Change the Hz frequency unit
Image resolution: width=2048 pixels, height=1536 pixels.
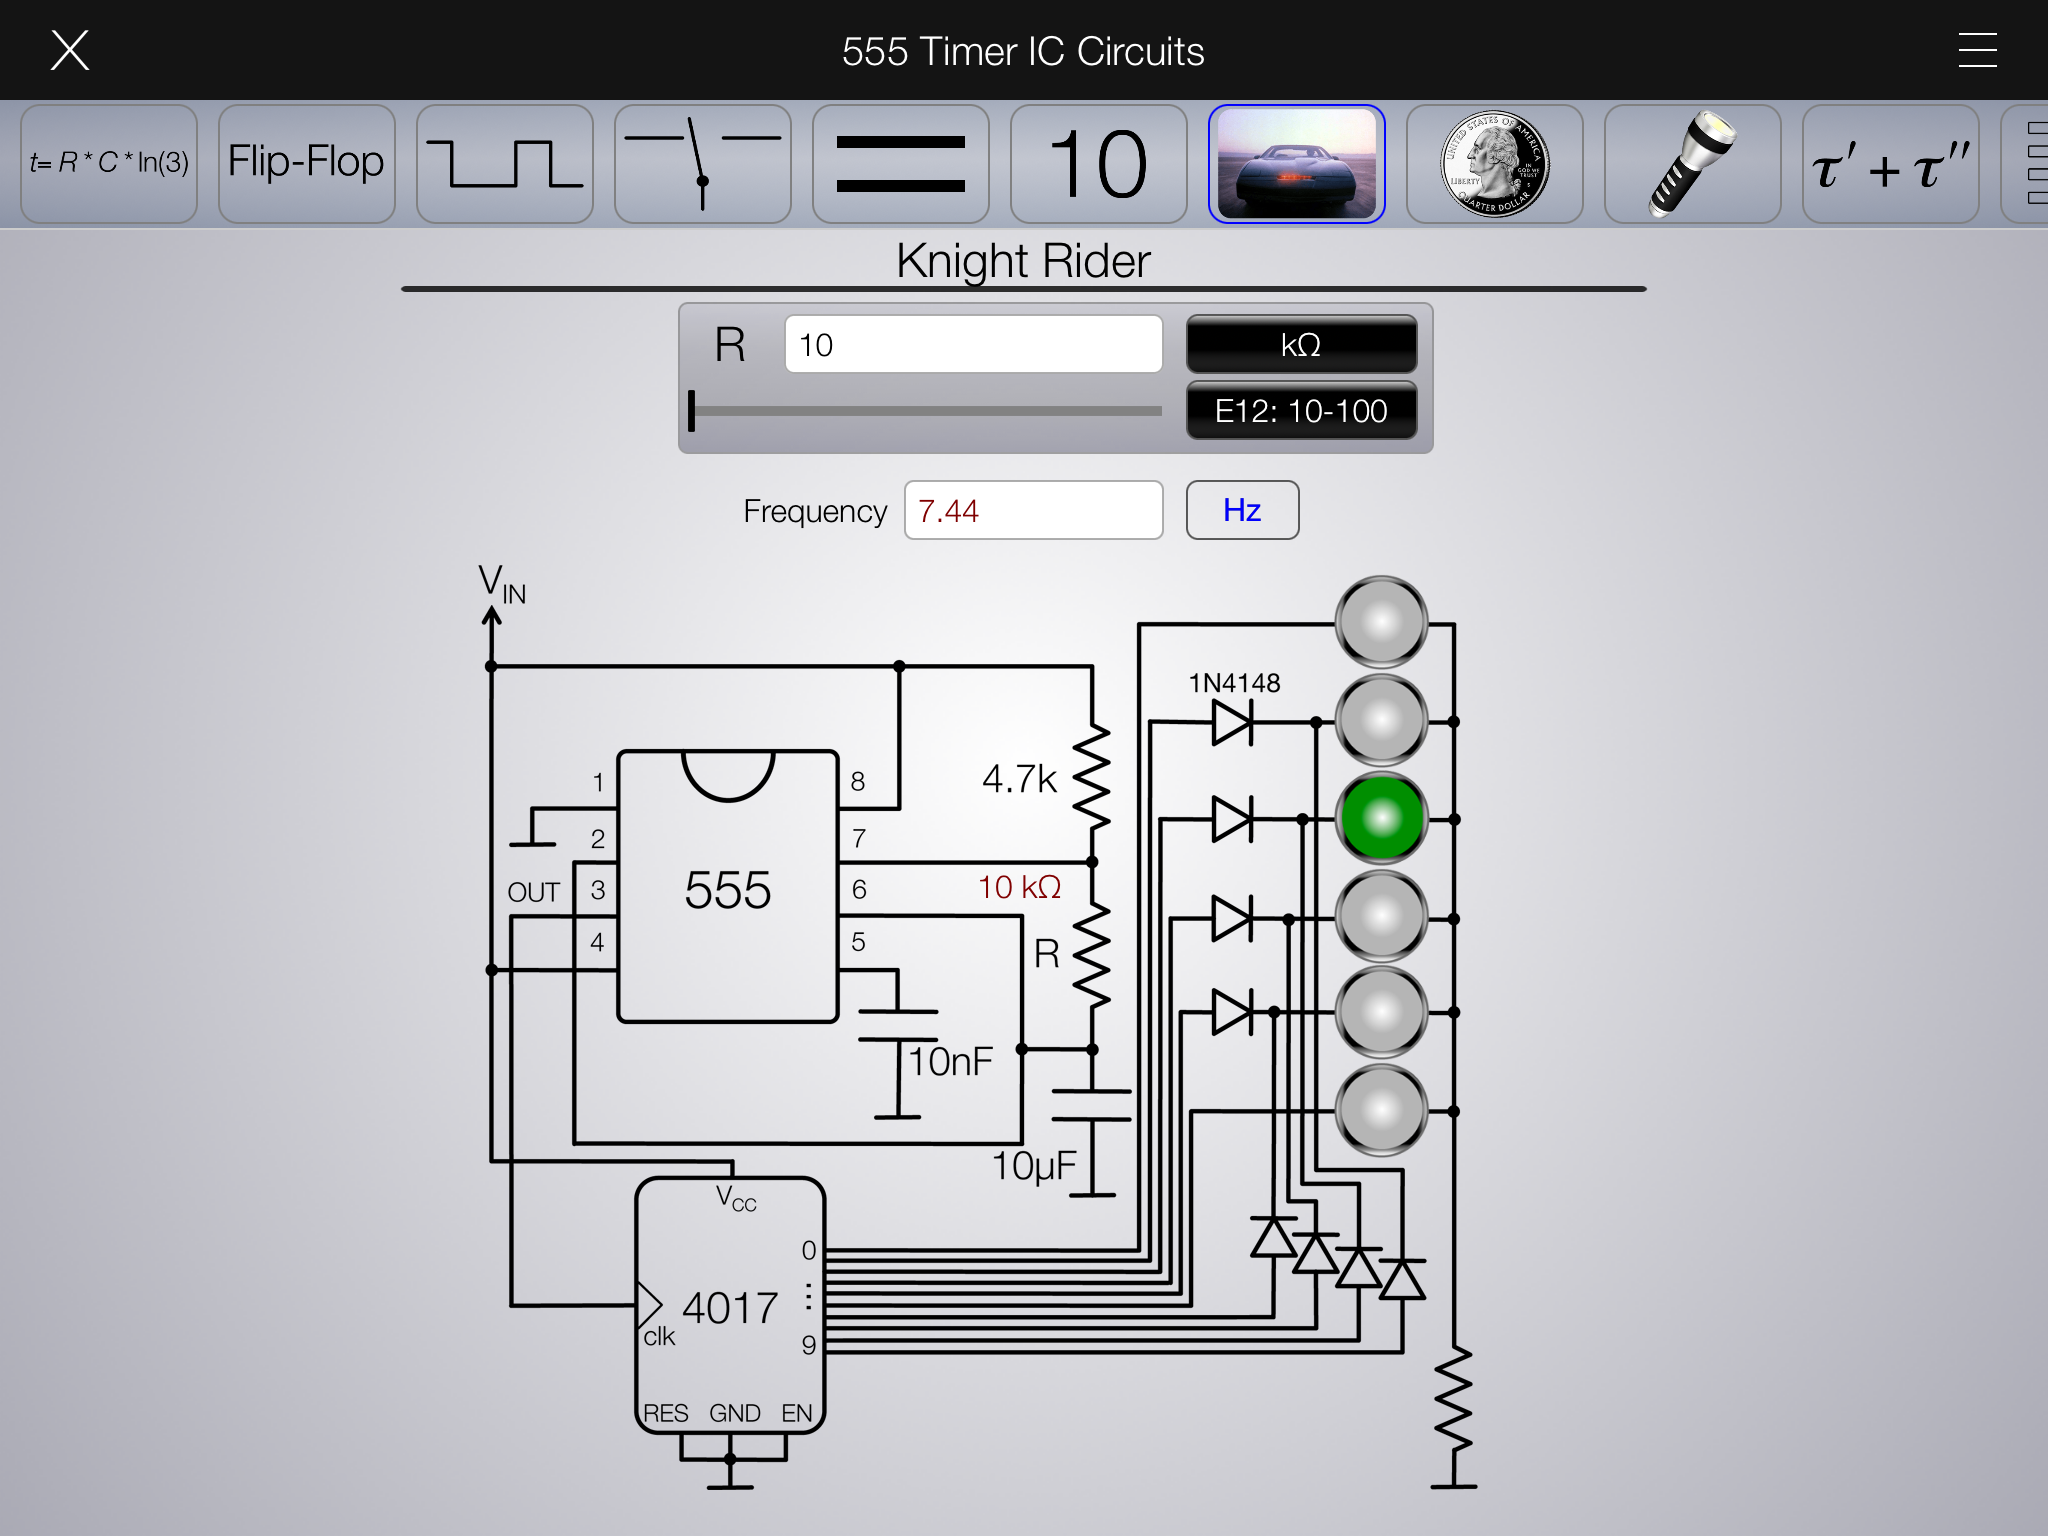click(x=1242, y=510)
